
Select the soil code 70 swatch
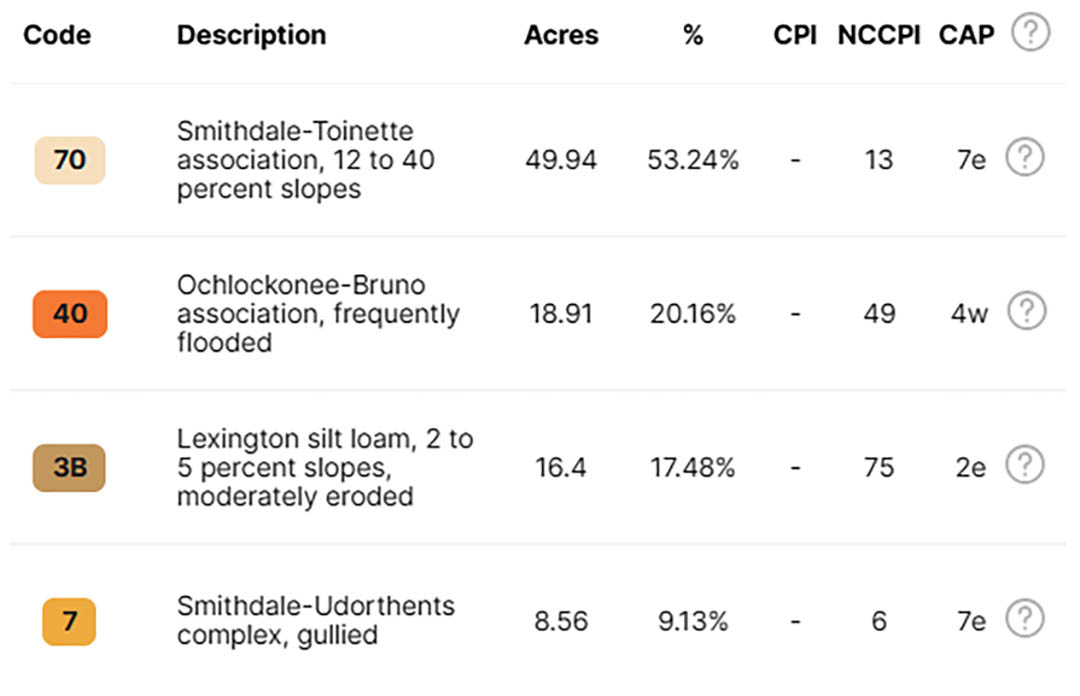tap(70, 160)
